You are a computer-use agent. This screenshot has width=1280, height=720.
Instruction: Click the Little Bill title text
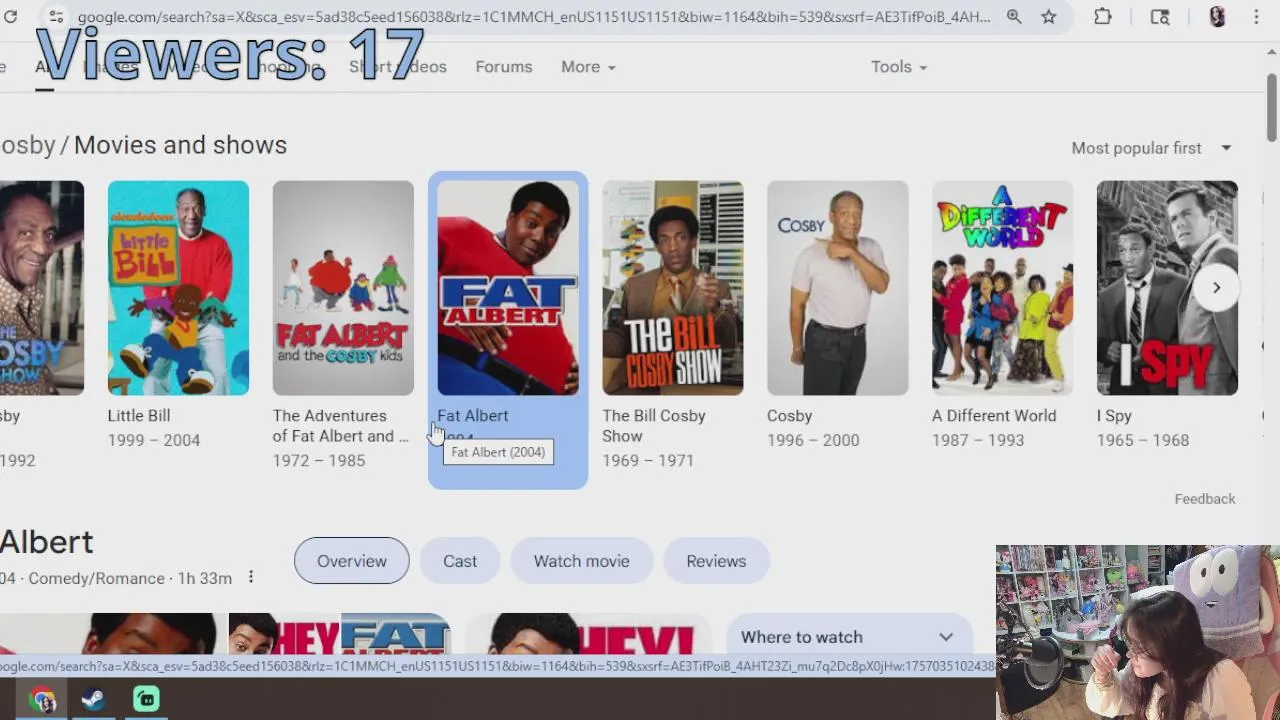[x=139, y=416]
